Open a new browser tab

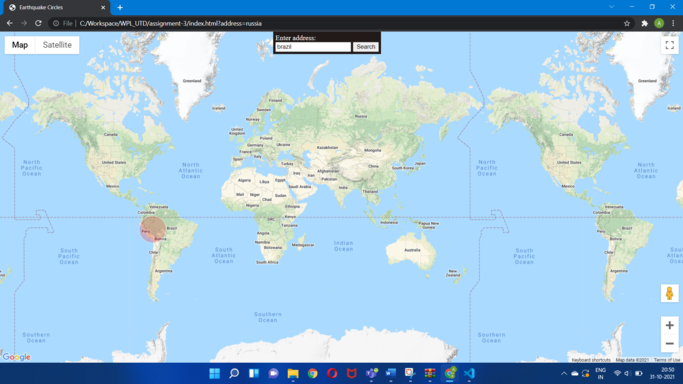(x=120, y=7)
